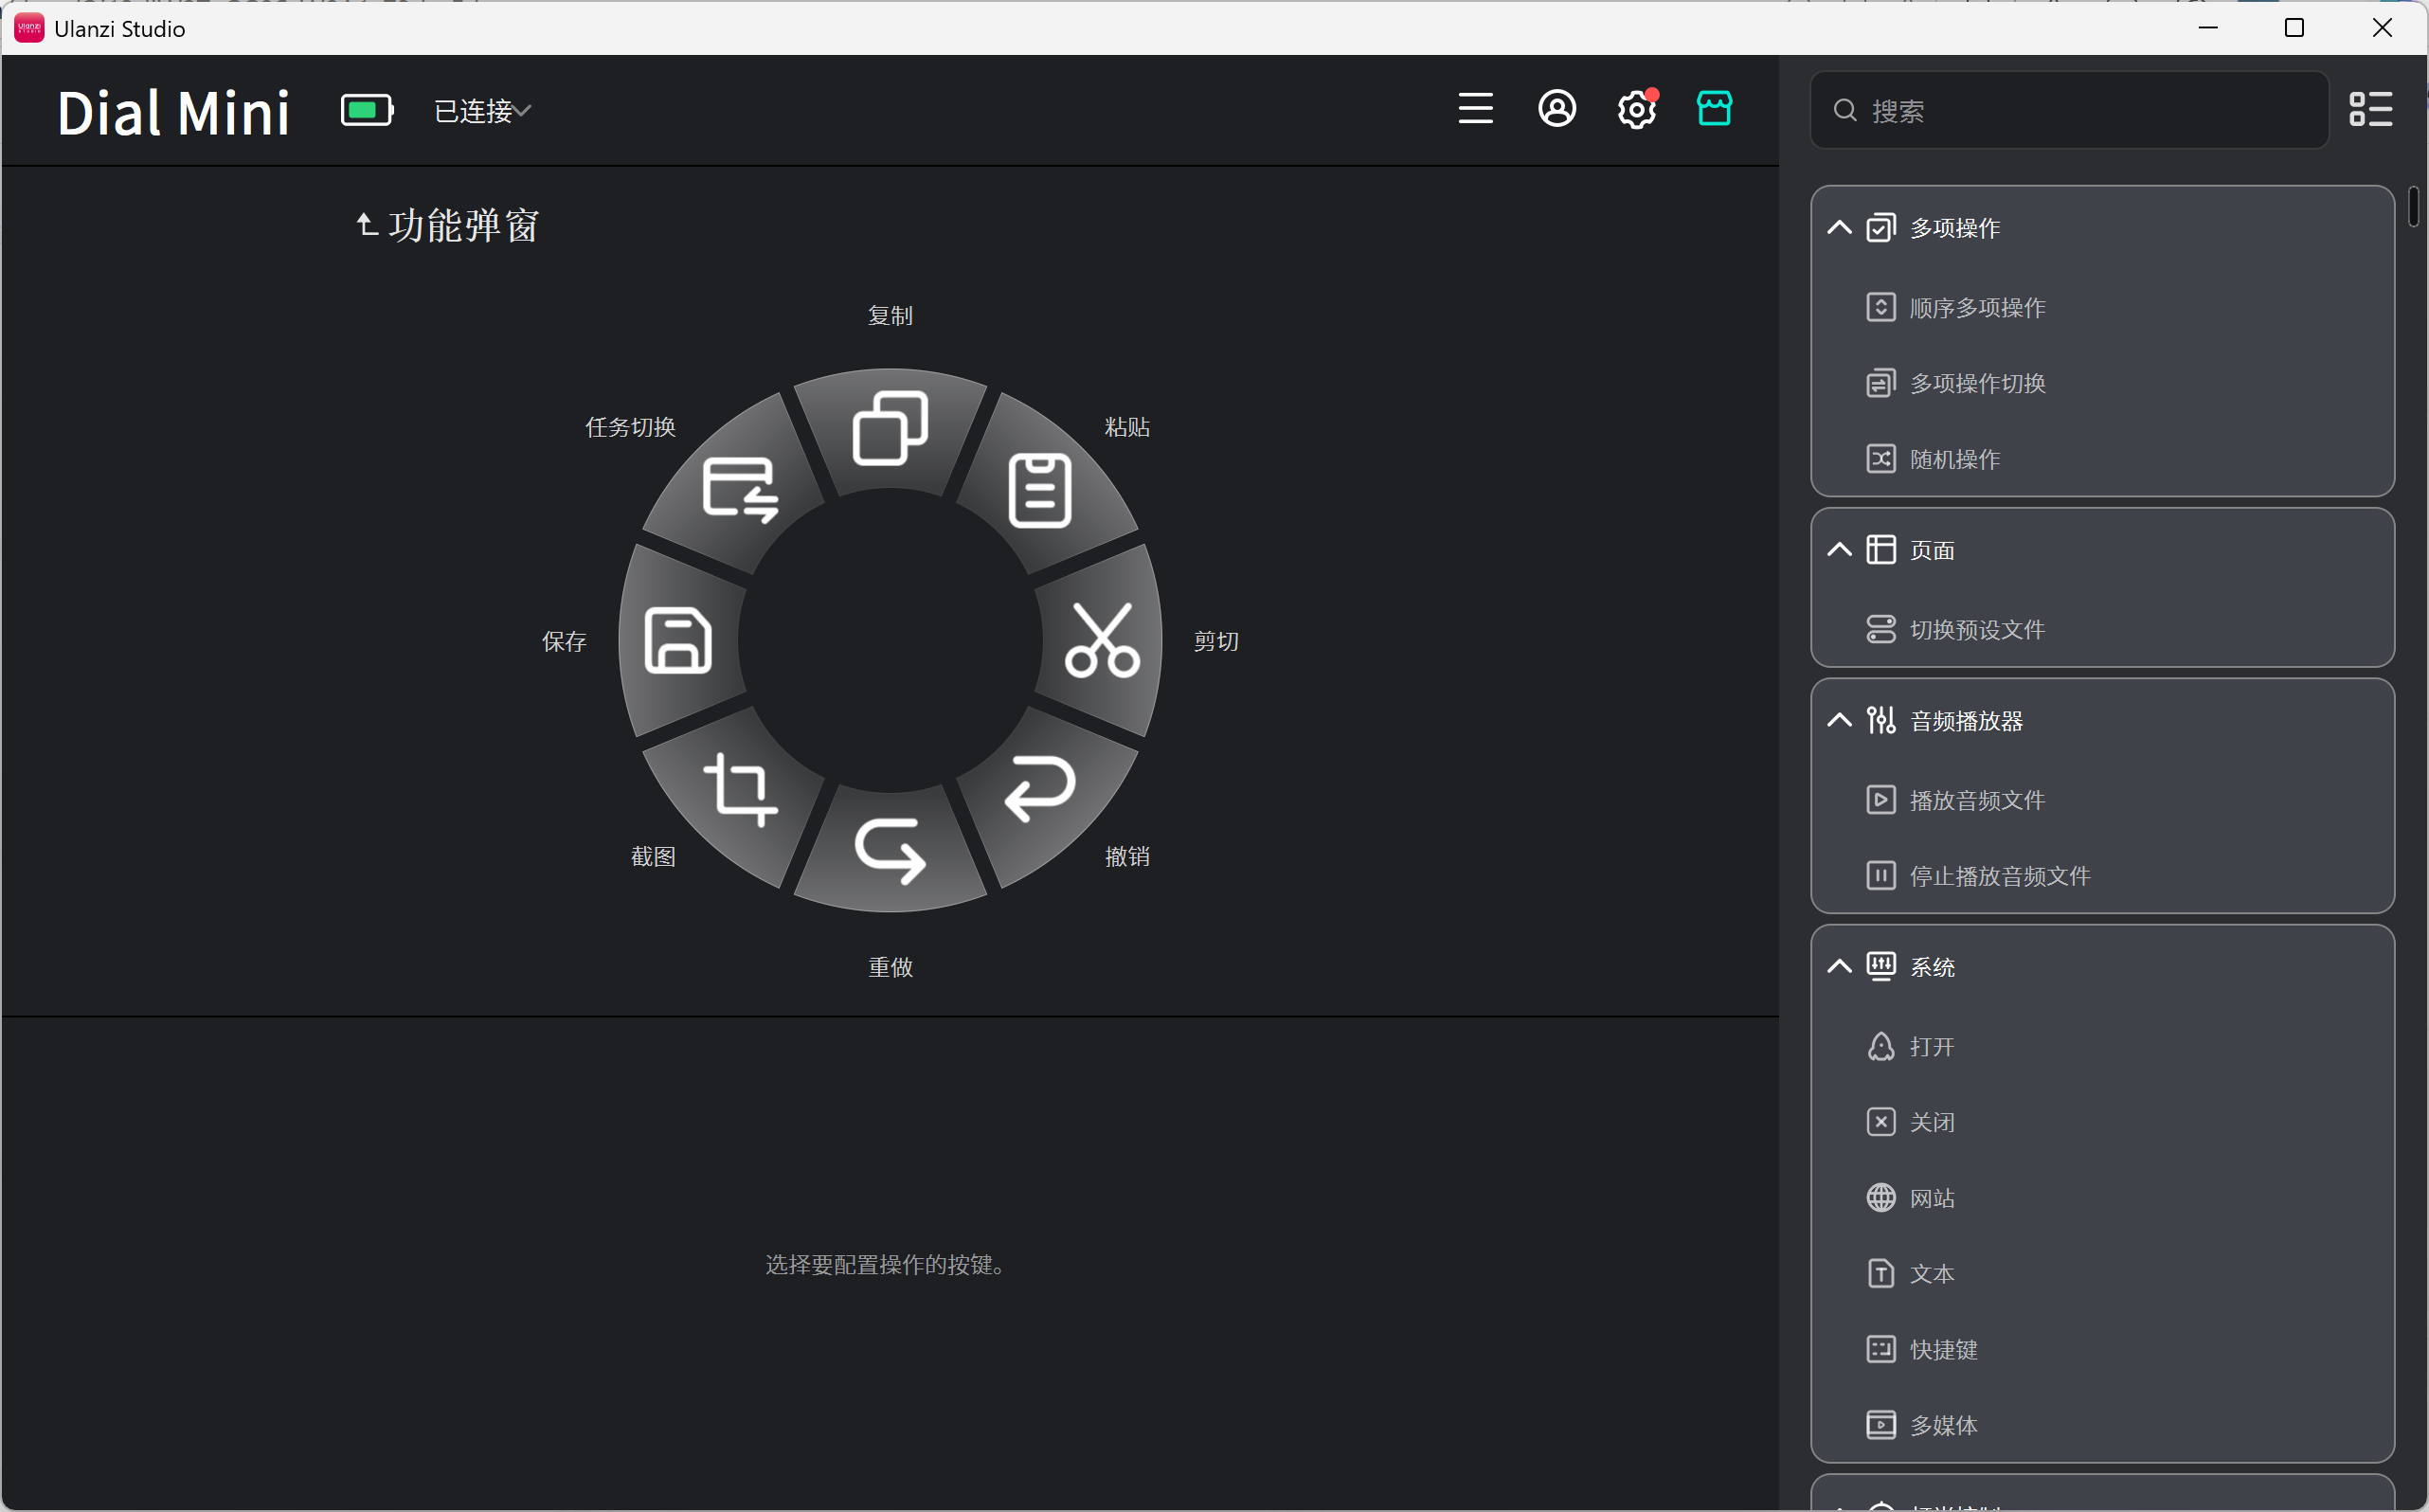Go back via 功能弹窗 arrow
The width and height of the screenshot is (2429, 1512).
[367, 224]
